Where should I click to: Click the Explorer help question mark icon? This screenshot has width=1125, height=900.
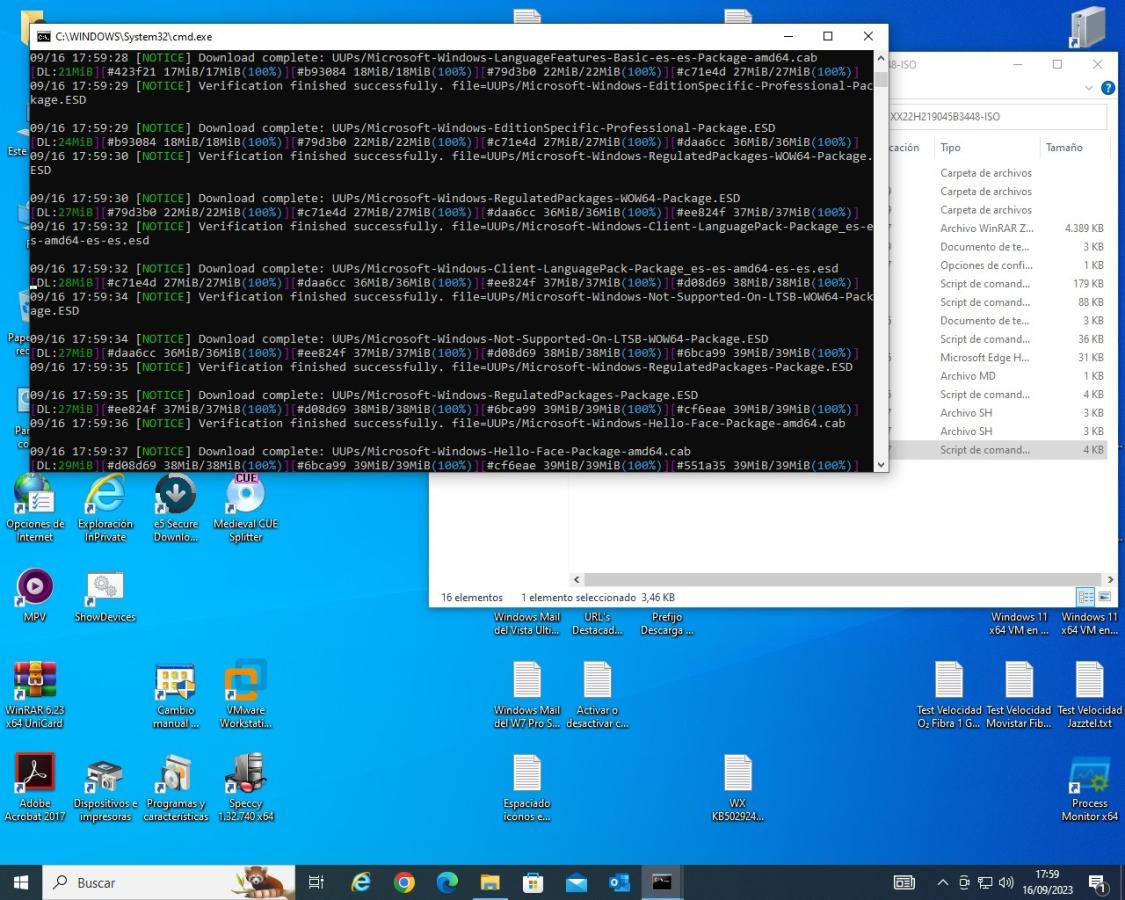pyautogui.click(x=1108, y=88)
